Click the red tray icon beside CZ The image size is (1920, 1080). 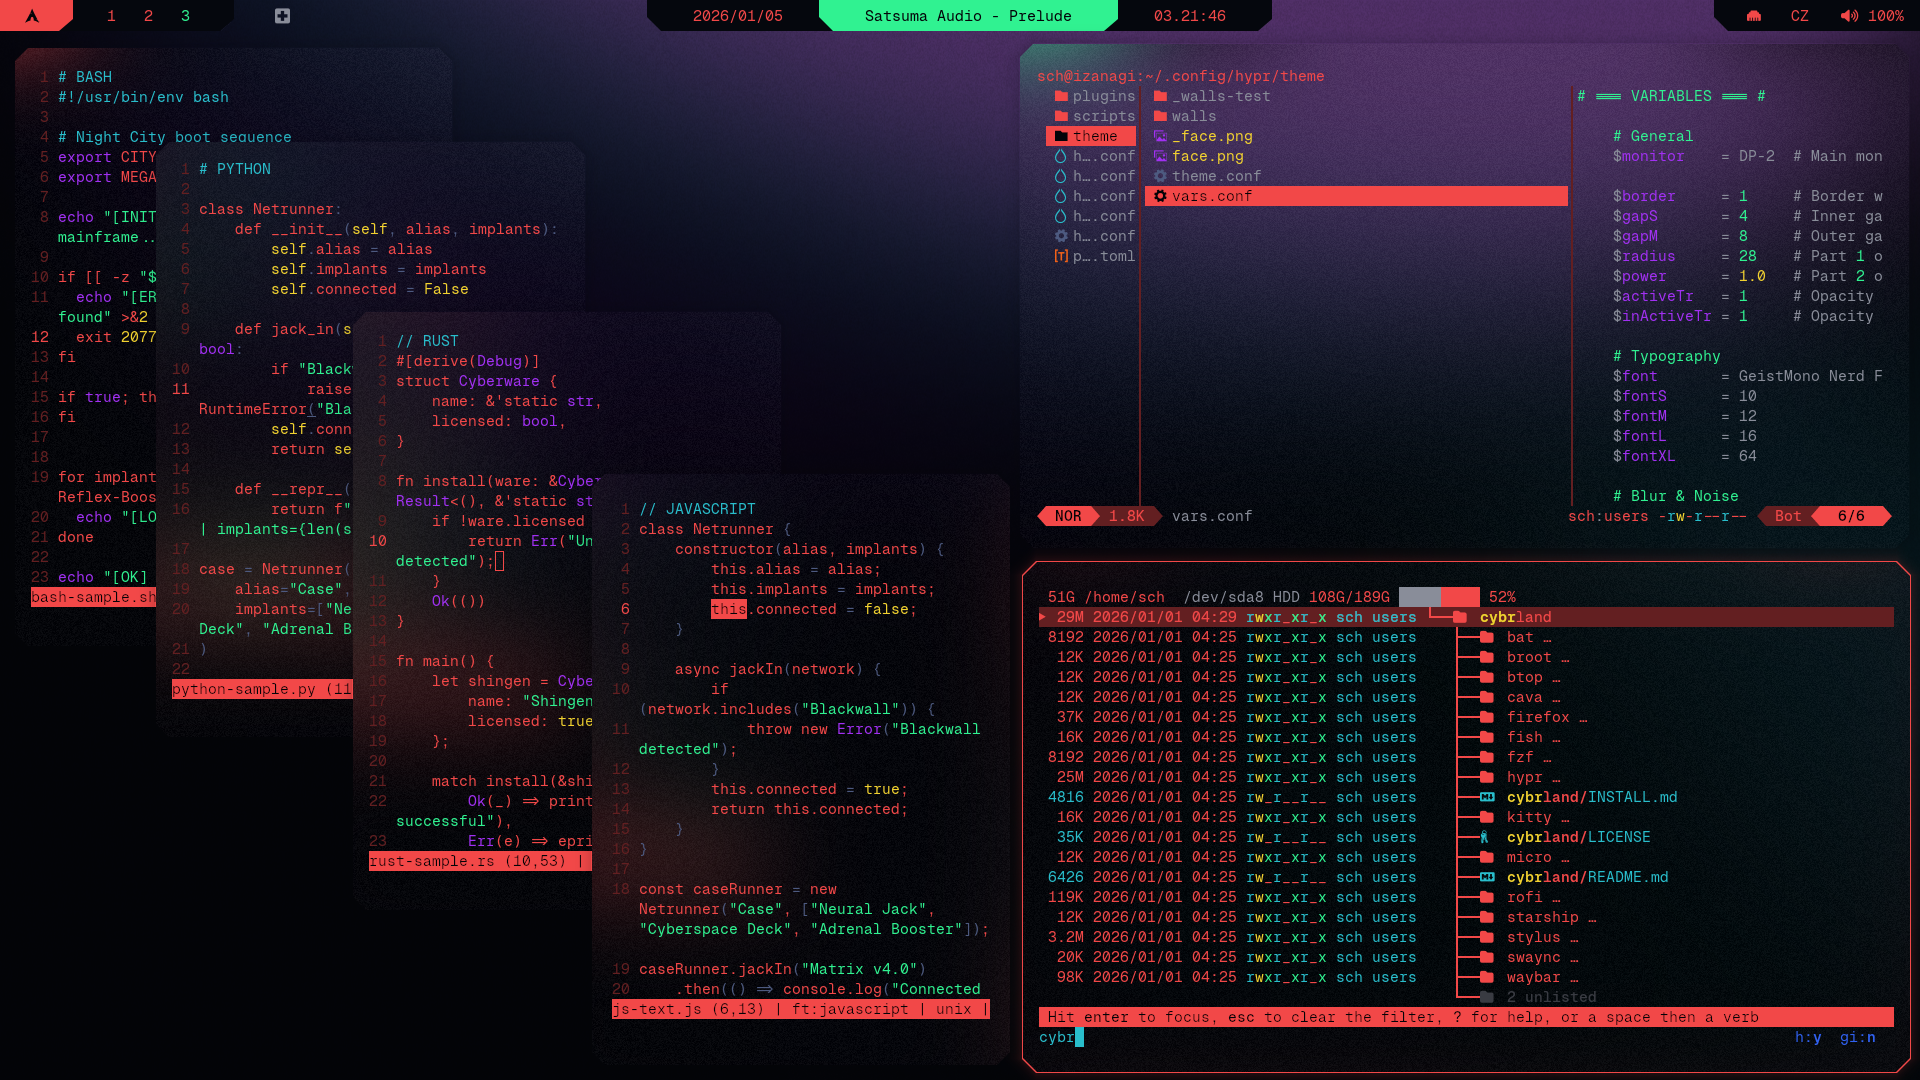(1754, 16)
